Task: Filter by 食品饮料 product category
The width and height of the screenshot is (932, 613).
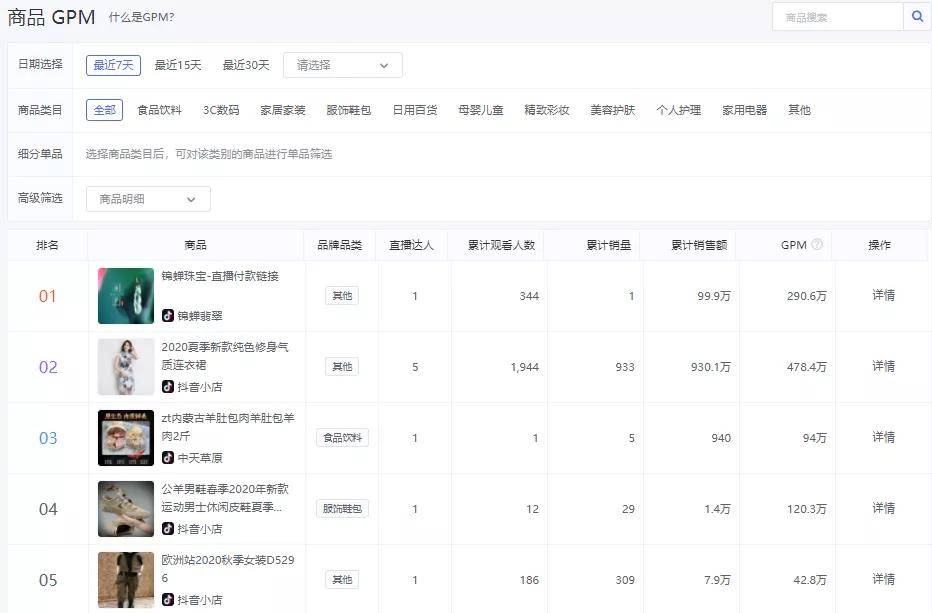Action: tap(159, 110)
